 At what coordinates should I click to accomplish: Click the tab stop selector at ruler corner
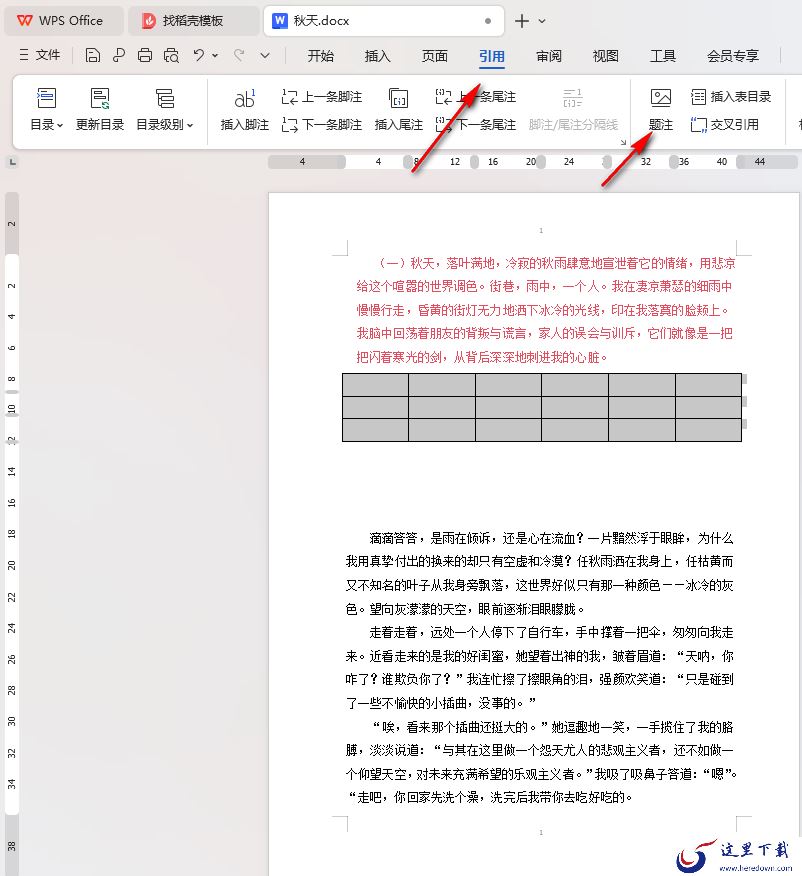12,162
